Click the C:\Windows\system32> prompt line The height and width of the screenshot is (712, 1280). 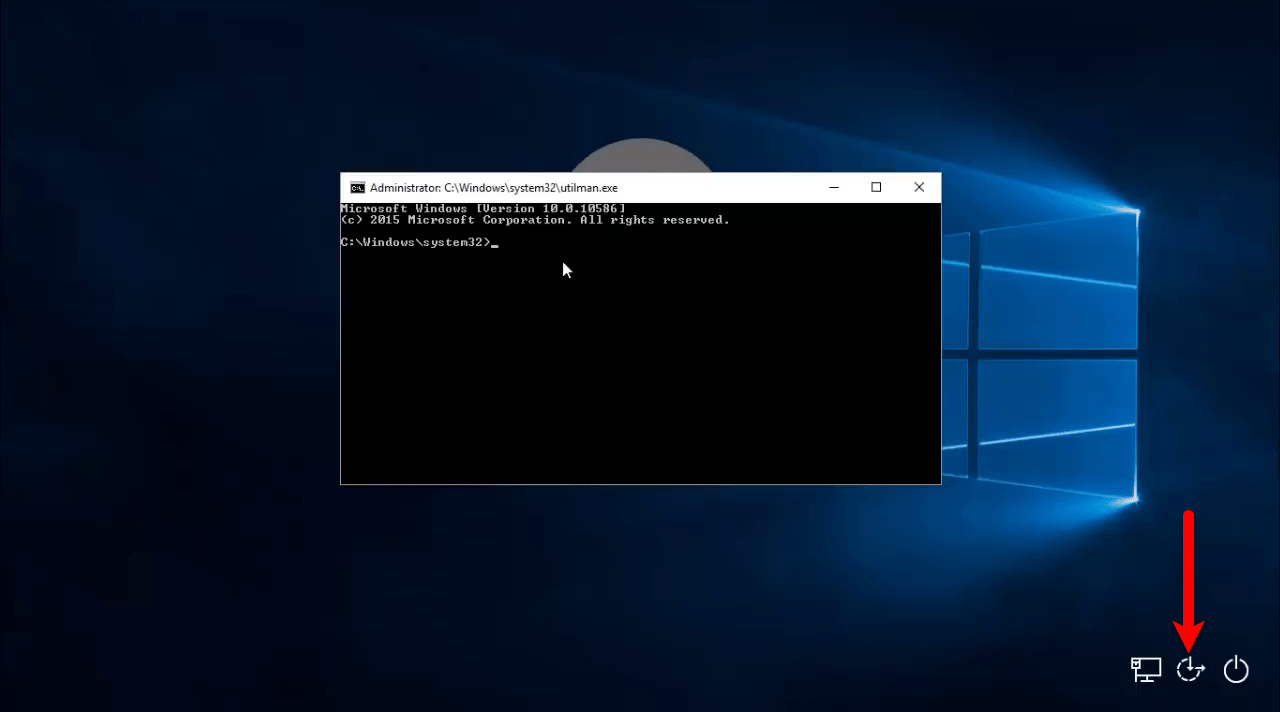point(419,242)
